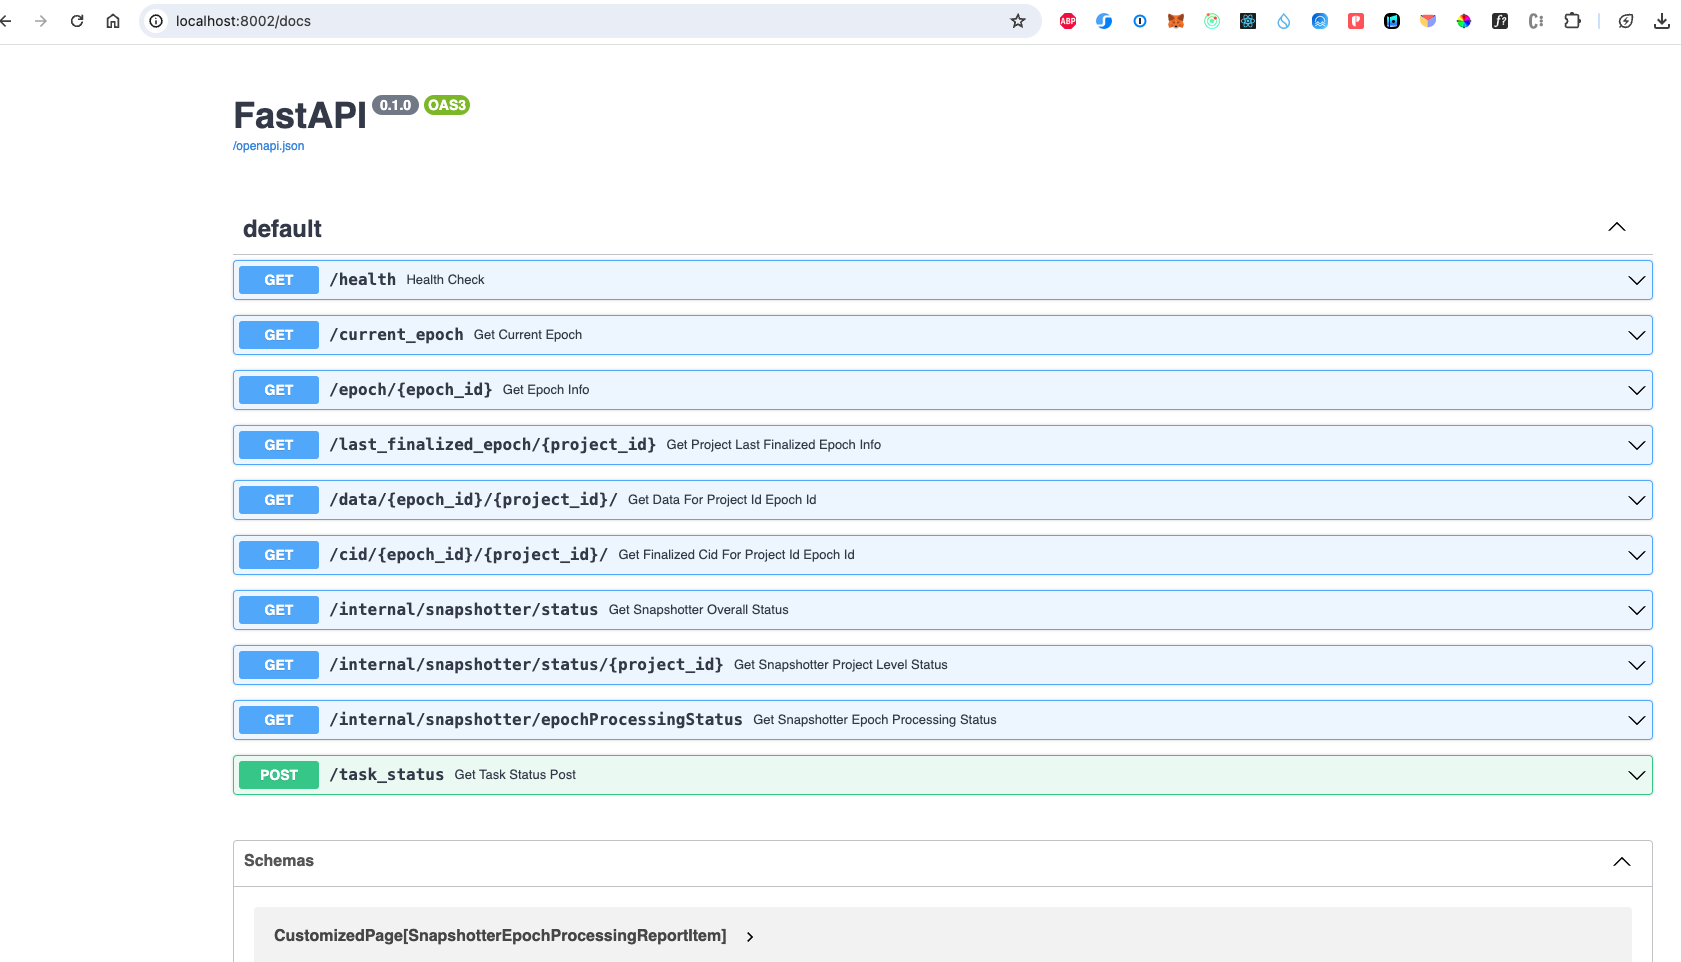Click the /internal/snapshotter/status path text
Screen dimensions: 1681x962
coord(464,610)
